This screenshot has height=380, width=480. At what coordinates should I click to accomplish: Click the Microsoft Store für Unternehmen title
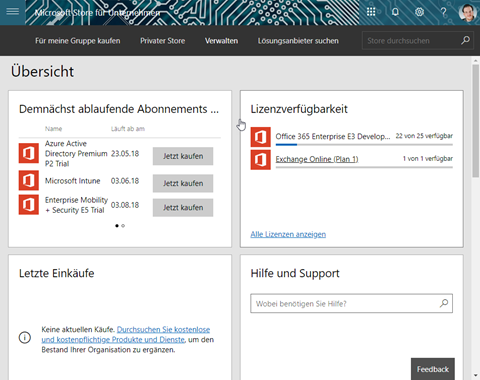tap(97, 13)
